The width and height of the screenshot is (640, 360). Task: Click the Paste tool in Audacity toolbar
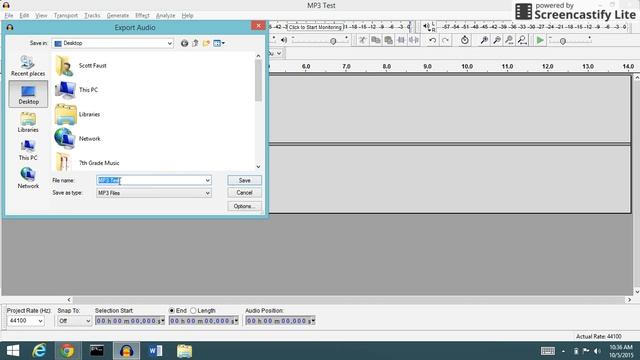coord(388,40)
